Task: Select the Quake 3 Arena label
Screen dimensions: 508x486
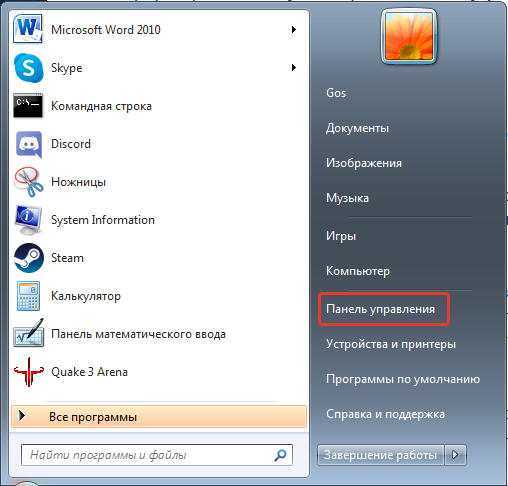Action: 89,372
